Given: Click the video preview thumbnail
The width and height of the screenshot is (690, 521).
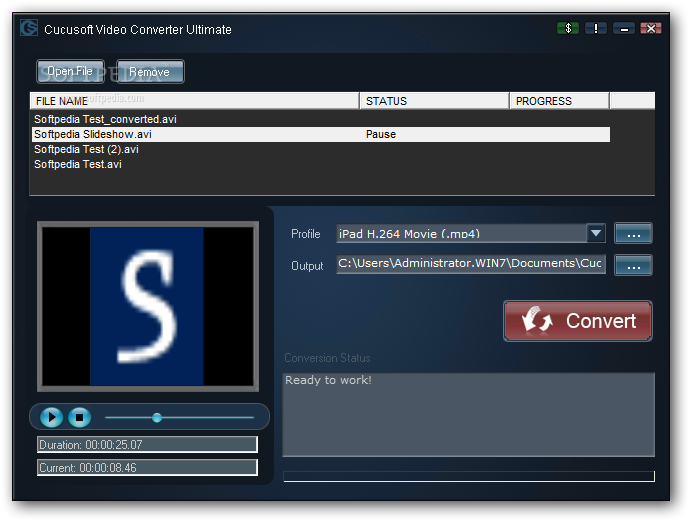Looking at the screenshot, I should [148, 306].
